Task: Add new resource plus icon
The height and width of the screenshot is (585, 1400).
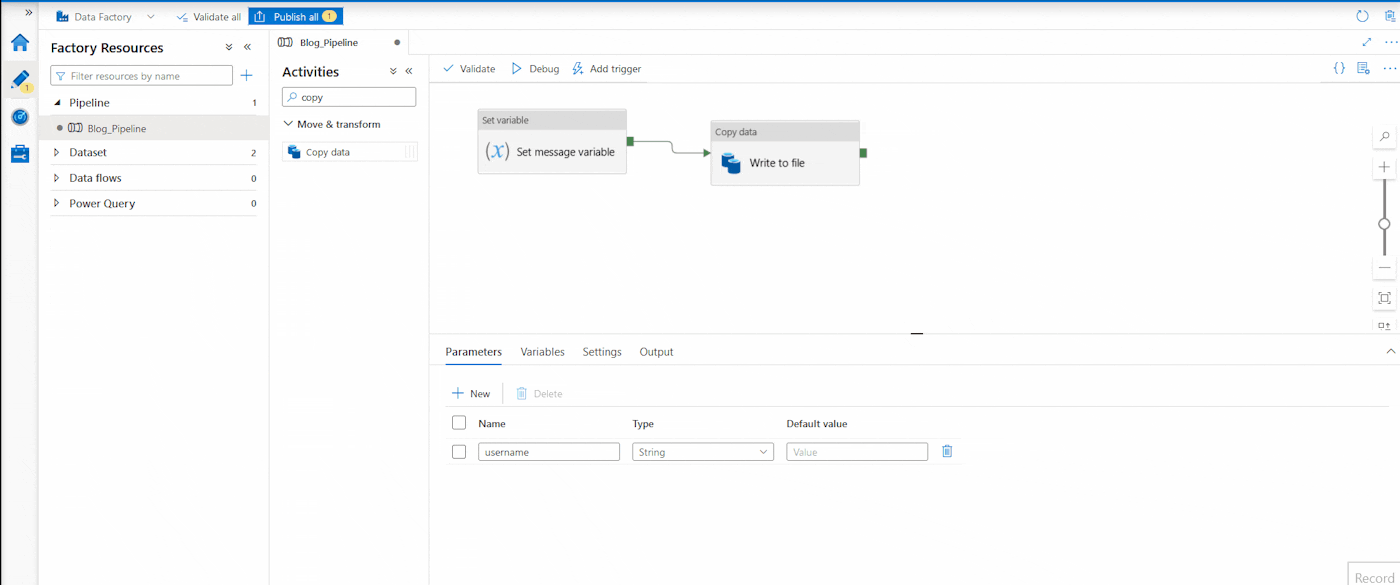Action: coord(247,76)
